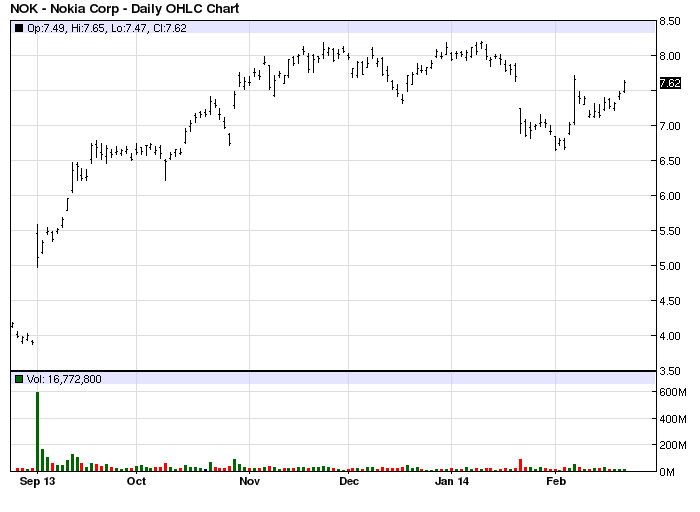The height and width of the screenshot is (512, 700).
Task: Click the 200M volume axis label
Action: pos(673,445)
